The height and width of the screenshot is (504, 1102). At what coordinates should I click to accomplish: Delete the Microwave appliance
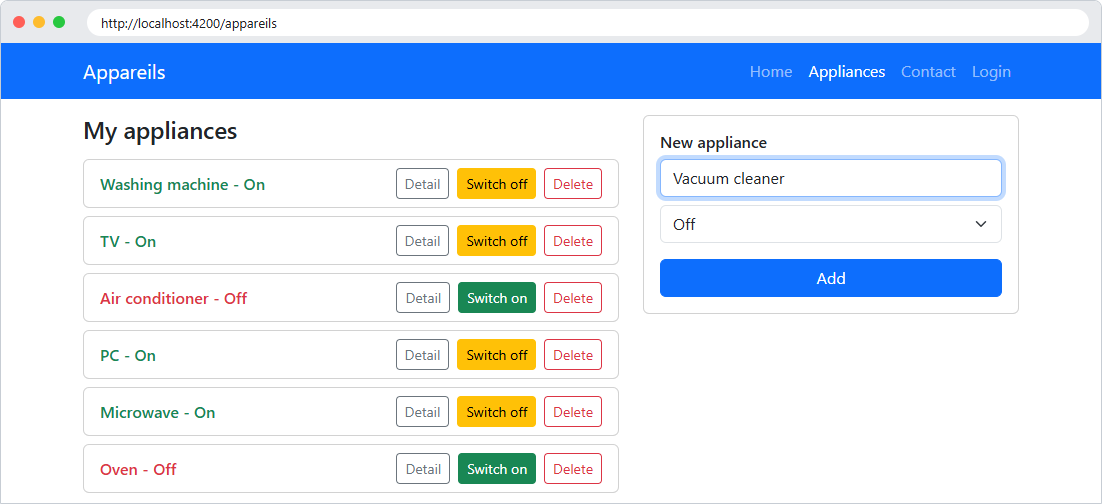point(573,412)
